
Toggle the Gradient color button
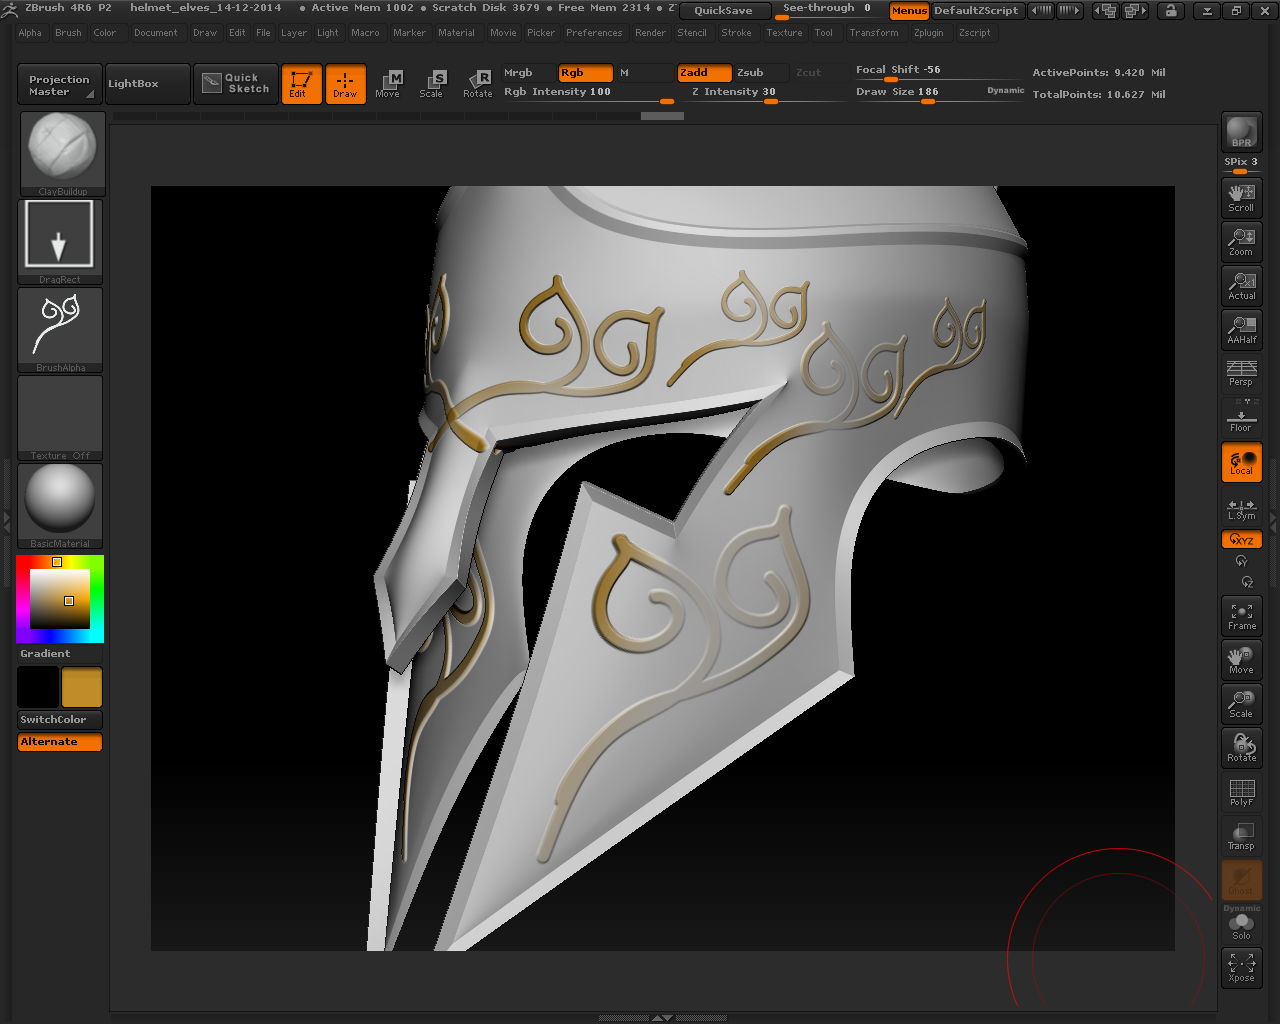coord(60,654)
